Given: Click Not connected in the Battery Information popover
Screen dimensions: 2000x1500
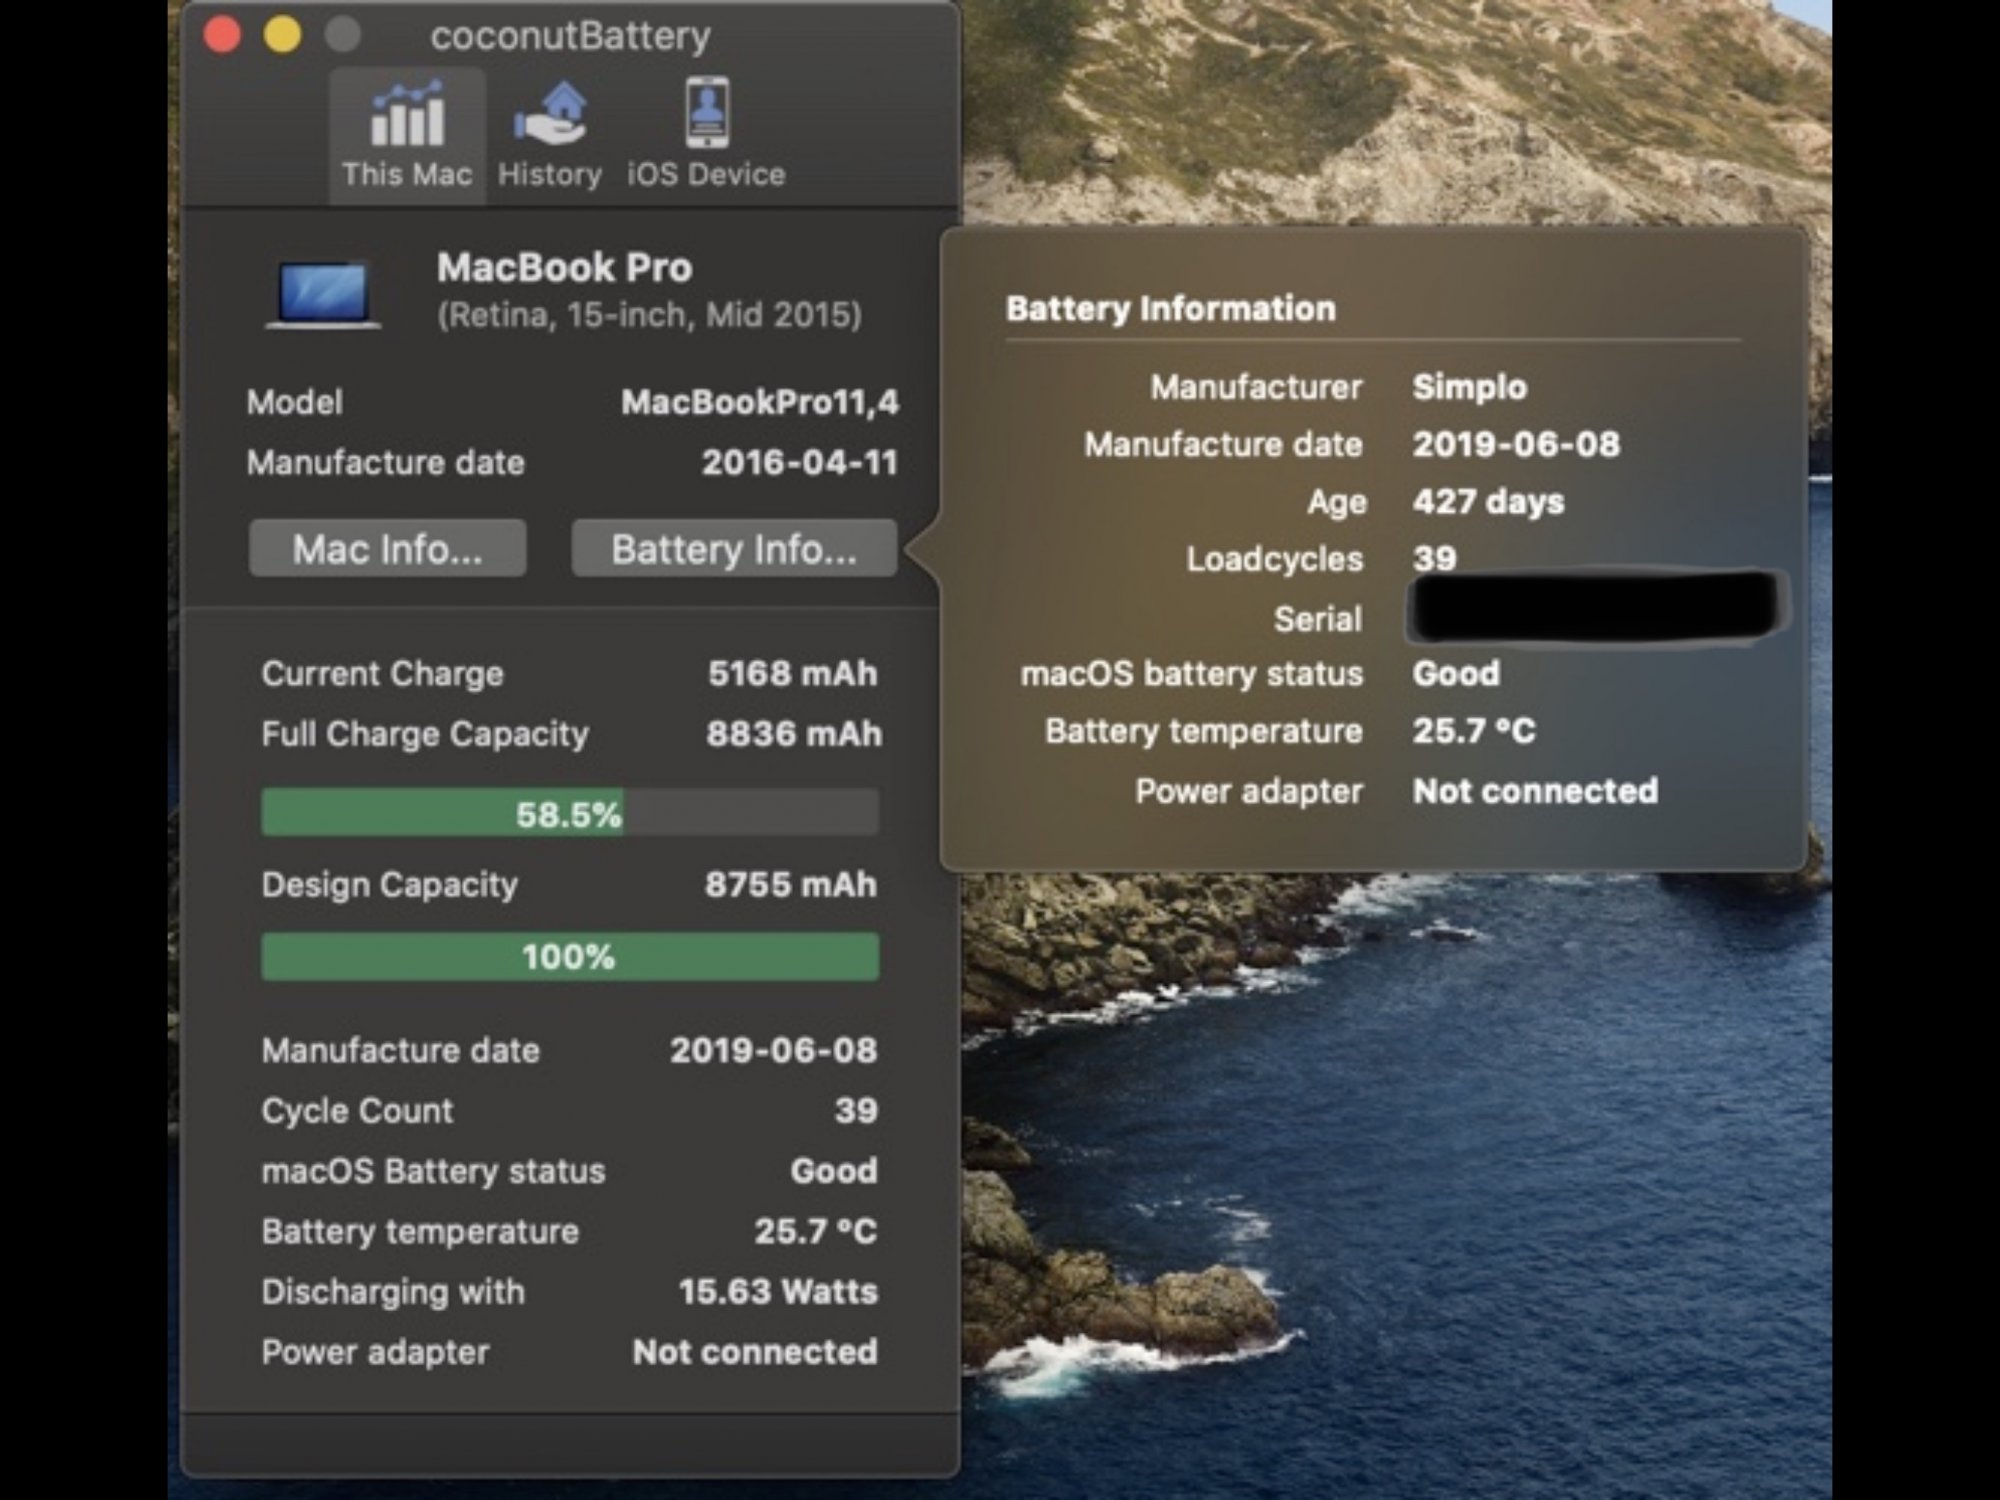Looking at the screenshot, I should (x=1535, y=791).
